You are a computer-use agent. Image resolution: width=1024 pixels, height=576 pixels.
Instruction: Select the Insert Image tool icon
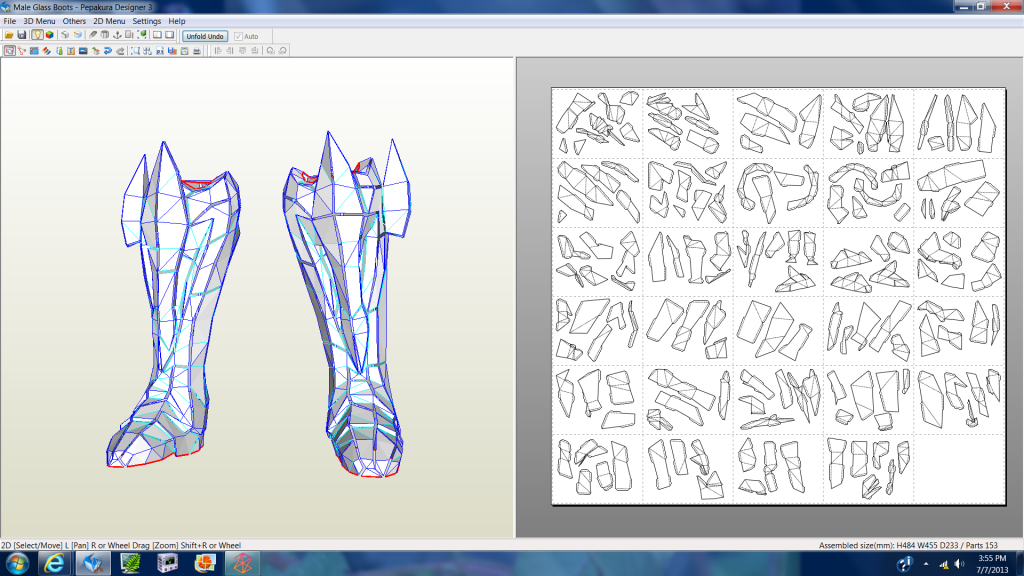(x=83, y=50)
